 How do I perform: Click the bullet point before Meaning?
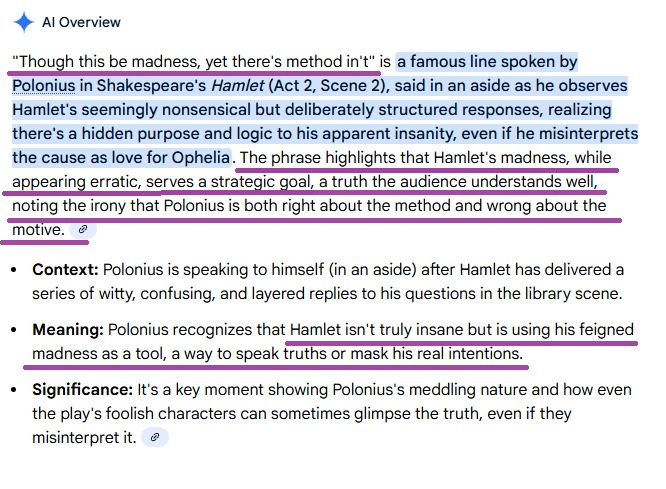tap(15, 330)
